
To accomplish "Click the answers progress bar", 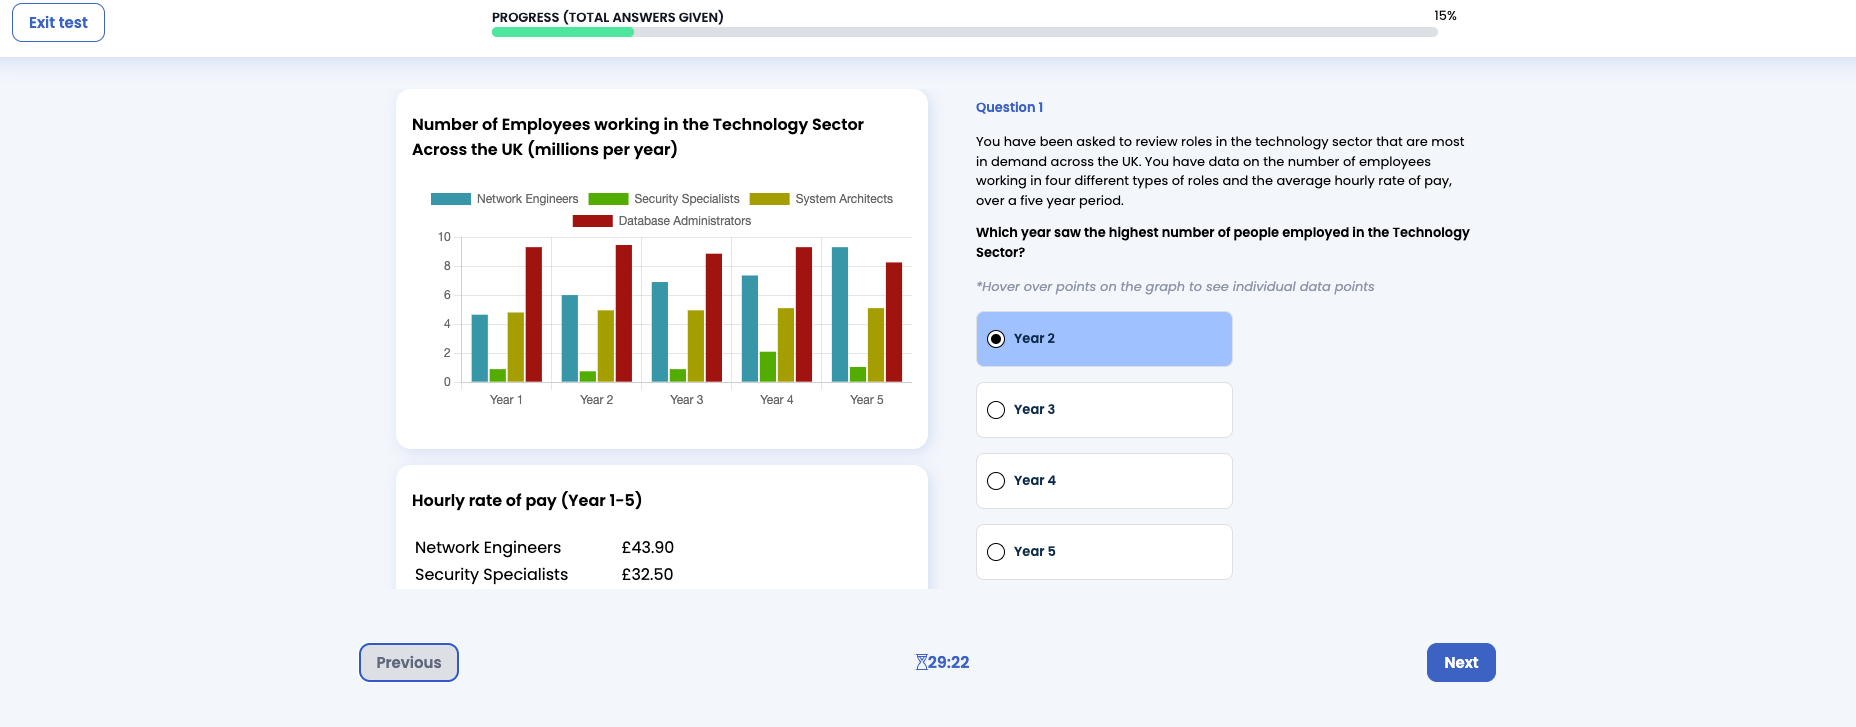I will (x=964, y=32).
